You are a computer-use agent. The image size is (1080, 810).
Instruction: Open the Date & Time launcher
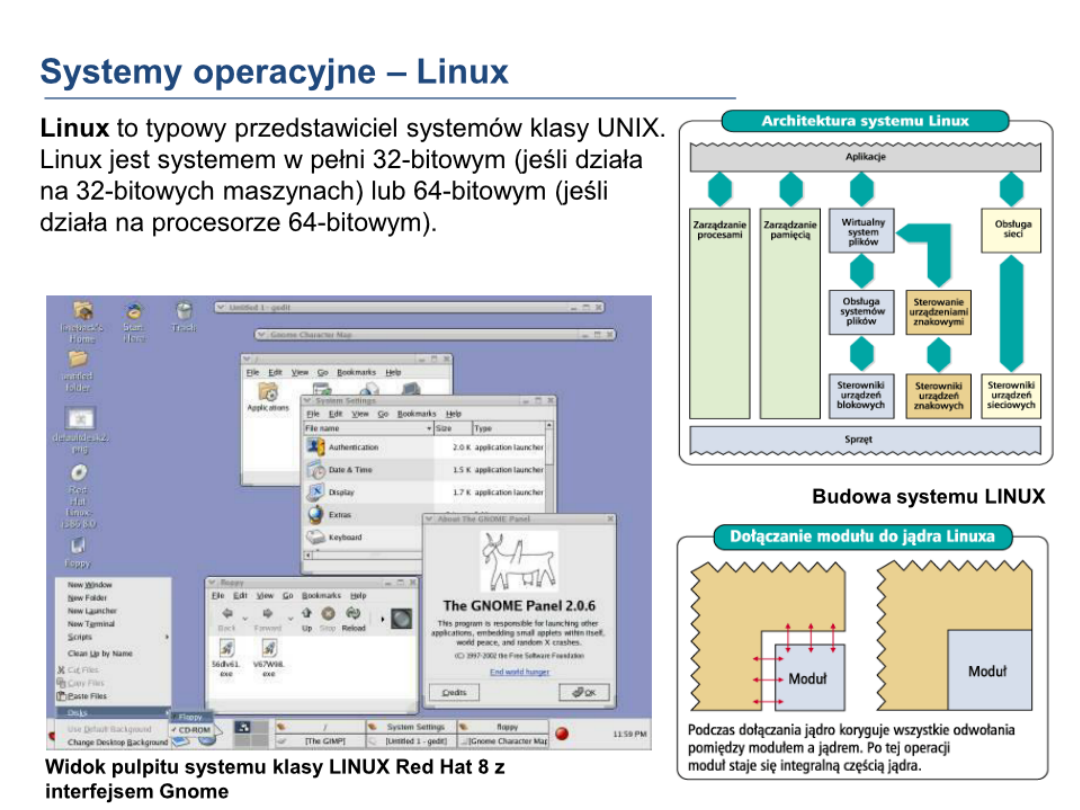316,470
